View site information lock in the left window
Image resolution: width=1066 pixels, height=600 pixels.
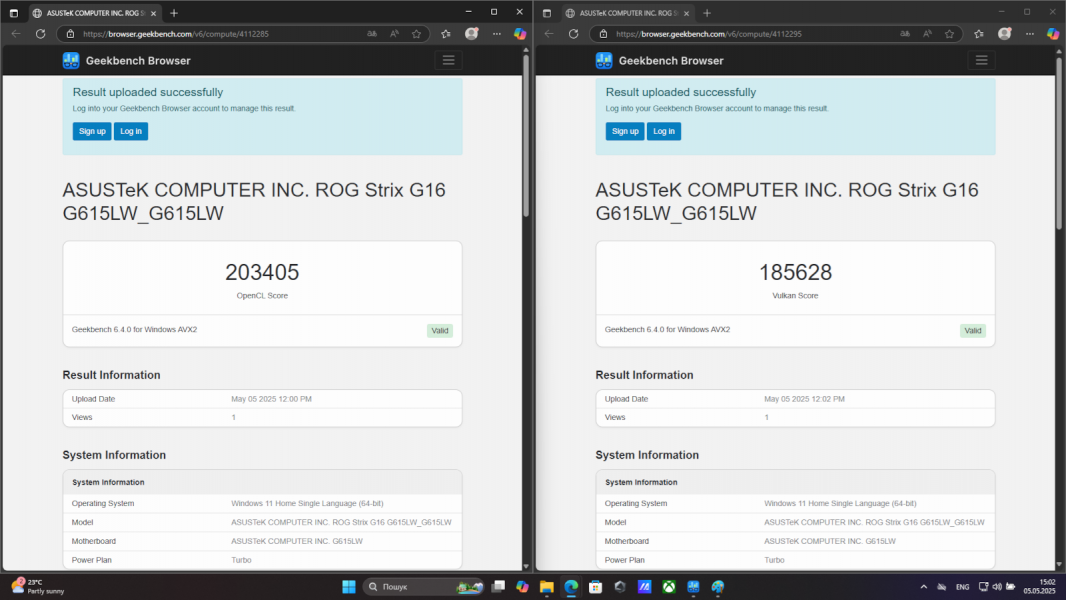(x=70, y=34)
